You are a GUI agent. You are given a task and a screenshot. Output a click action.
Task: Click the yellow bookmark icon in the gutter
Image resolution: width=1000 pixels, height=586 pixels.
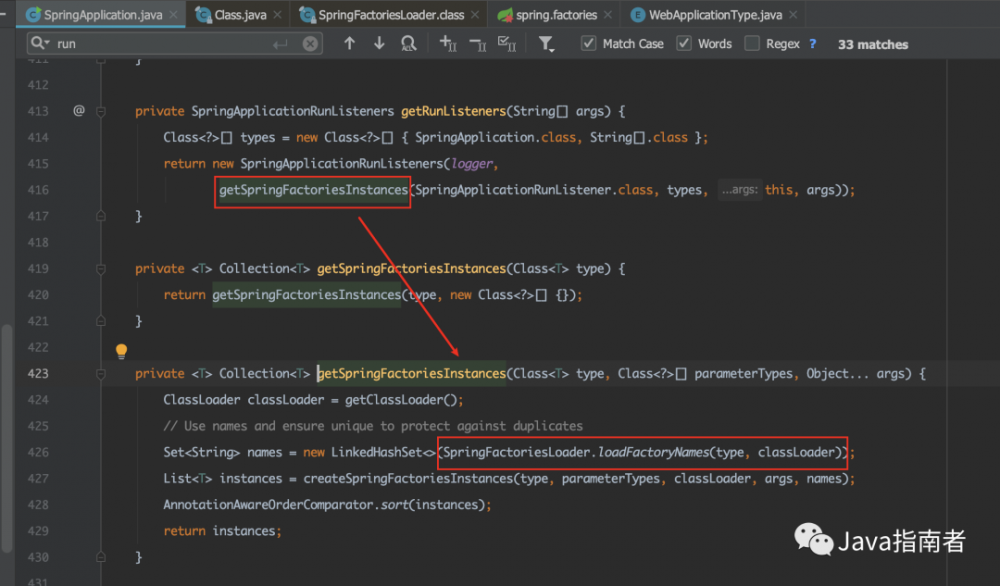[121, 351]
